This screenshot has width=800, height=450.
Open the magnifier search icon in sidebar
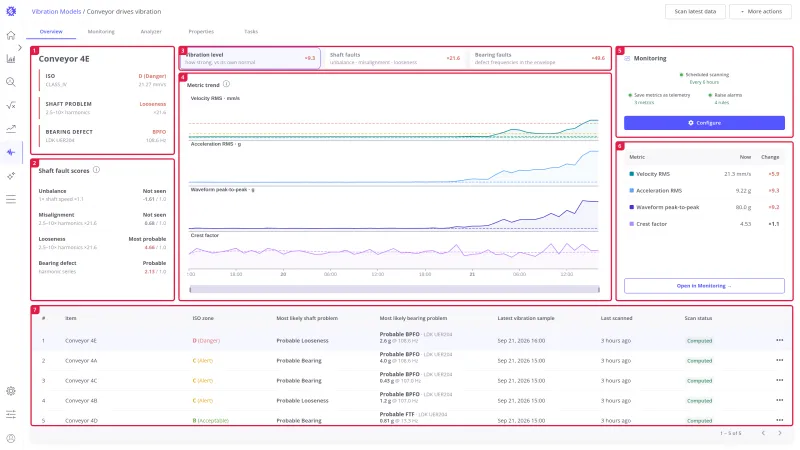11,82
